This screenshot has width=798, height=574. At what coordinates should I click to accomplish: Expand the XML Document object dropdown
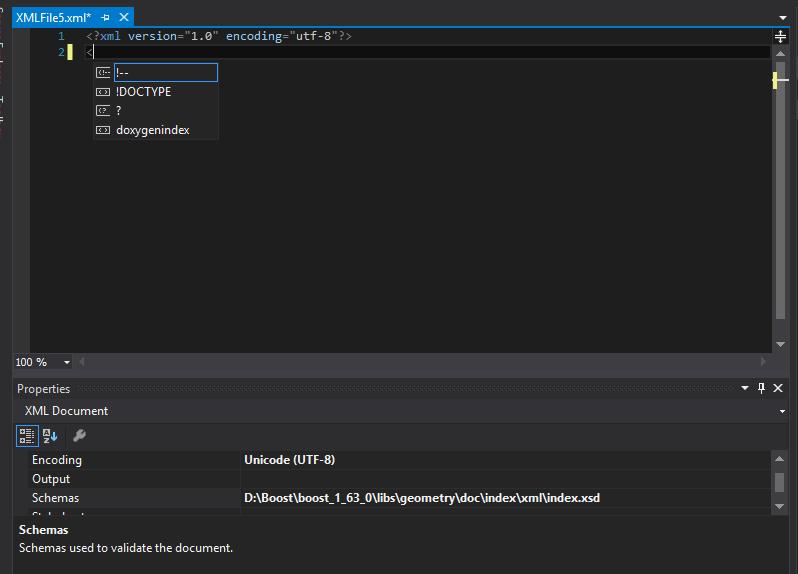782,411
